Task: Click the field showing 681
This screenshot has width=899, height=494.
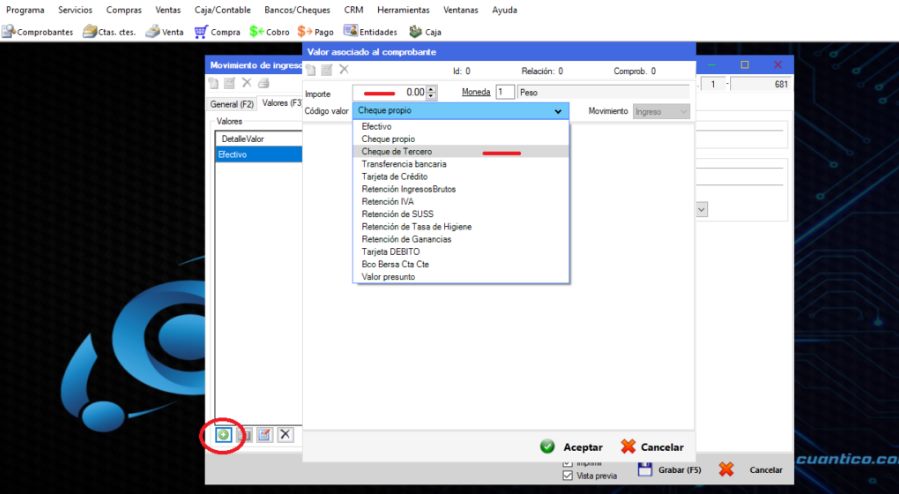Action: pos(761,84)
